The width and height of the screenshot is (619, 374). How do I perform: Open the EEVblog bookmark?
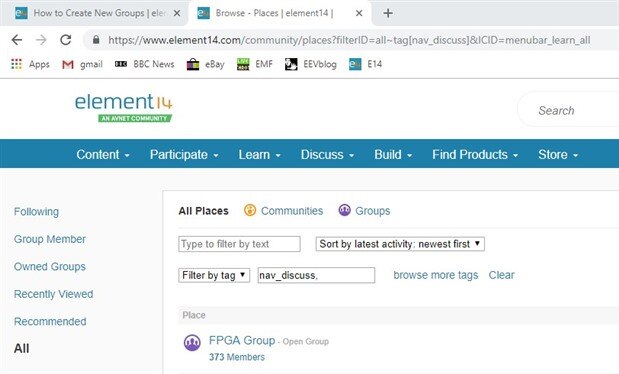tap(311, 64)
